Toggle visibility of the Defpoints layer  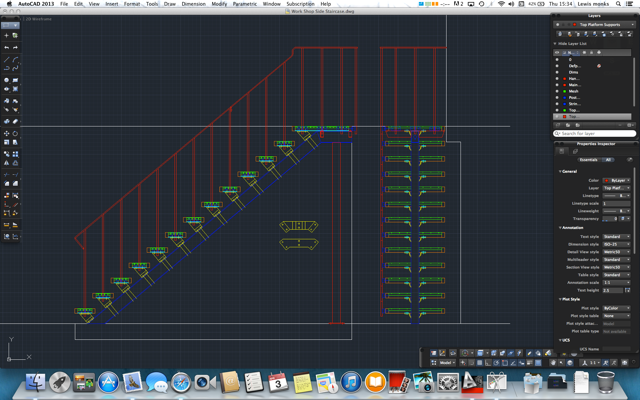click(558, 66)
